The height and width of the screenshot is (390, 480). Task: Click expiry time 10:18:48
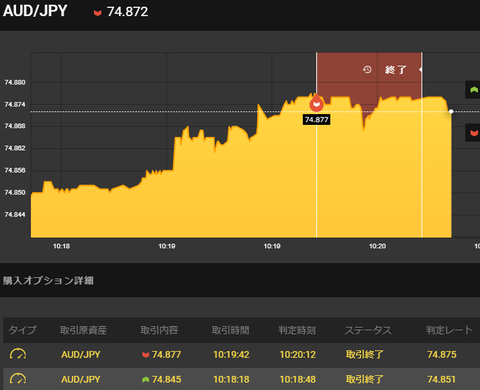click(x=298, y=379)
